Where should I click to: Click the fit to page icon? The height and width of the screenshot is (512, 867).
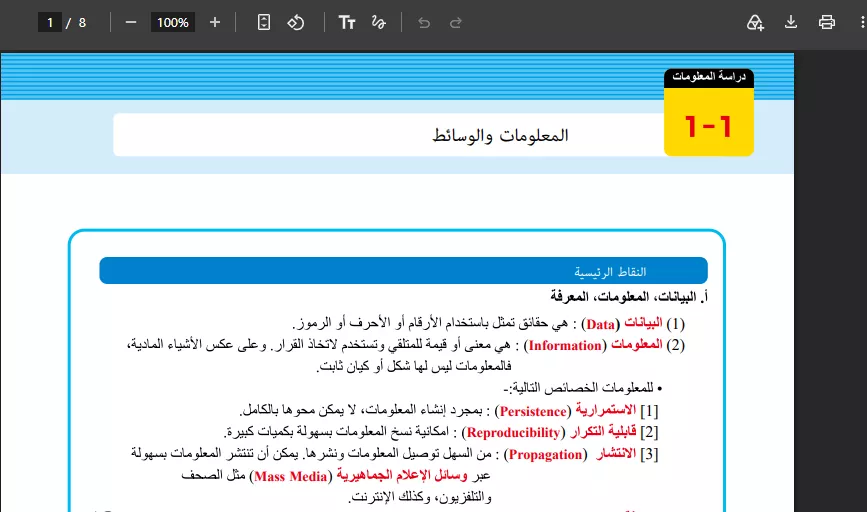point(264,23)
